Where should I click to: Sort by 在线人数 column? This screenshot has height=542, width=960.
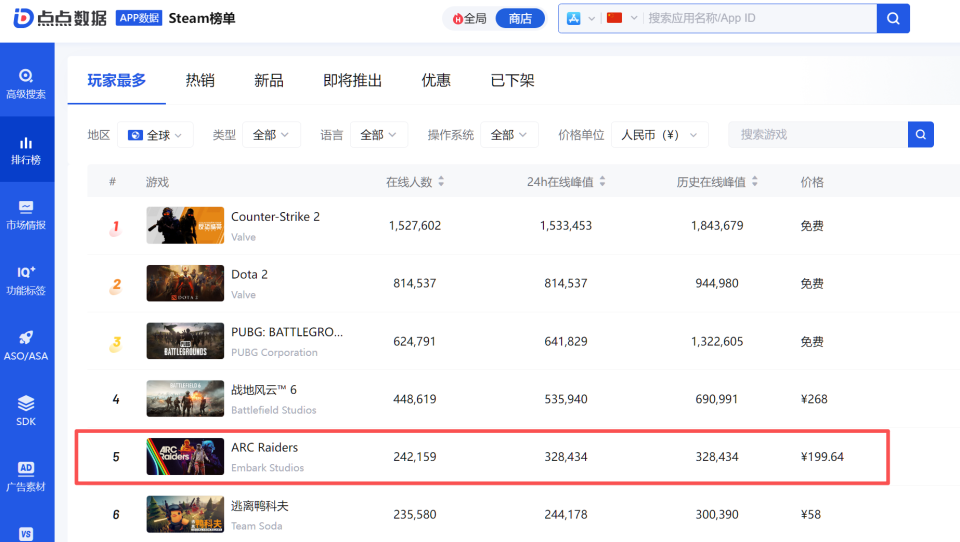(415, 182)
